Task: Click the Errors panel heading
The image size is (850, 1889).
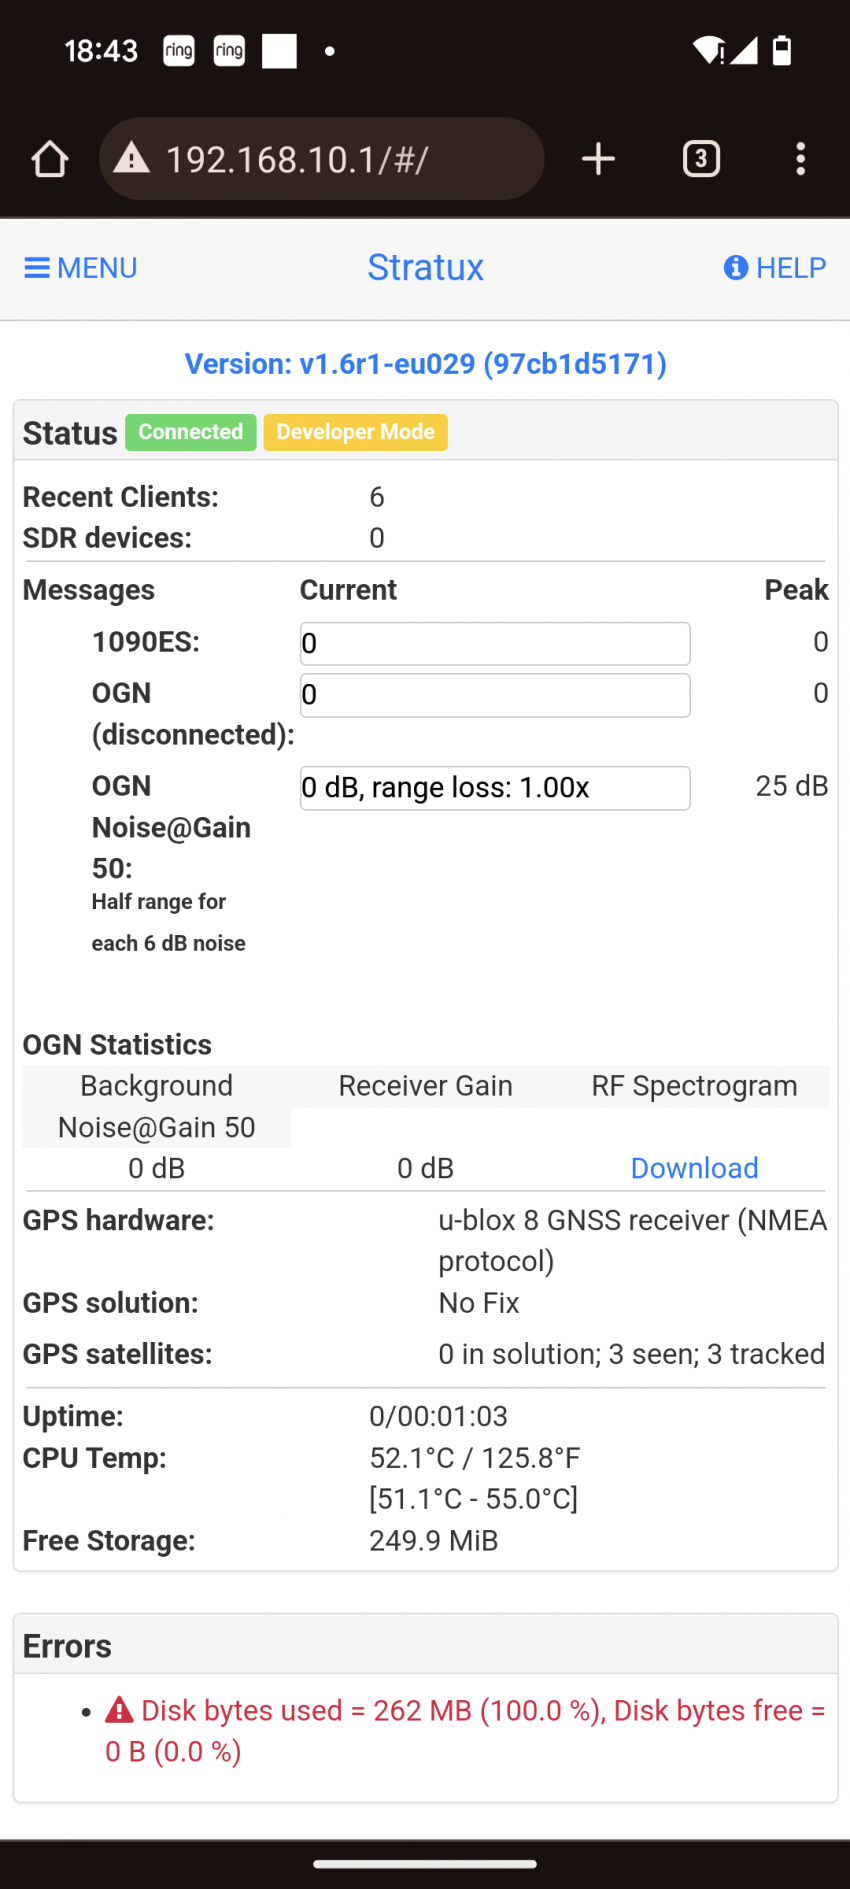Action: (67, 1646)
